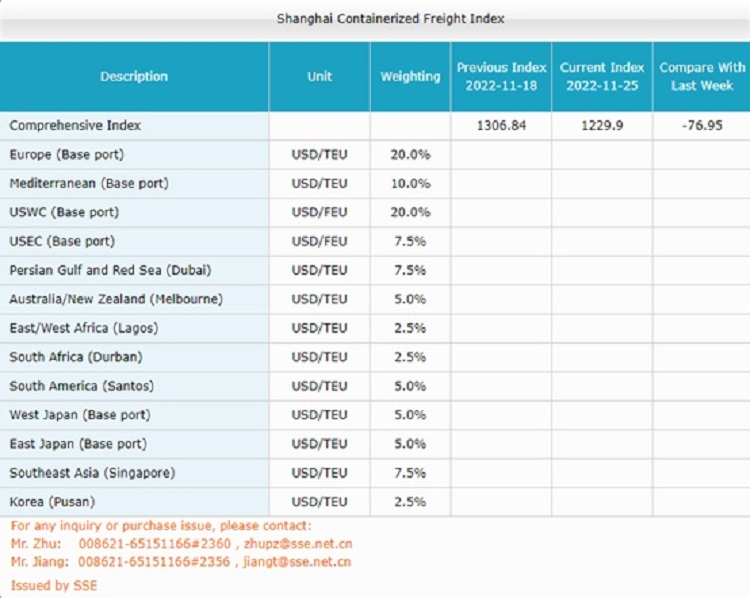This screenshot has height=598, width=750.
Task: Select the USEC (Base port) row
Action: point(62,241)
